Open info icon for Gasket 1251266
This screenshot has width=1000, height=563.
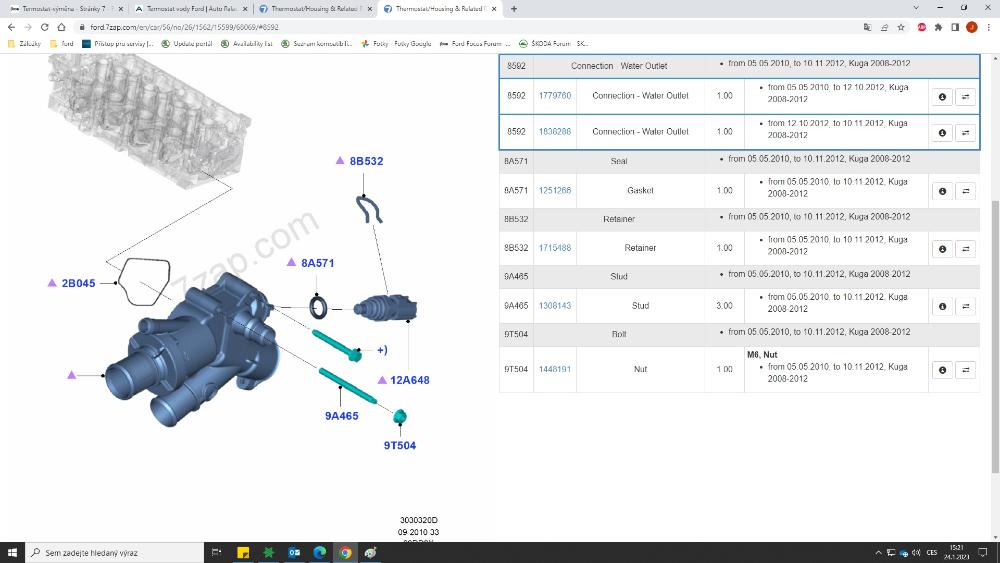[942, 191]
